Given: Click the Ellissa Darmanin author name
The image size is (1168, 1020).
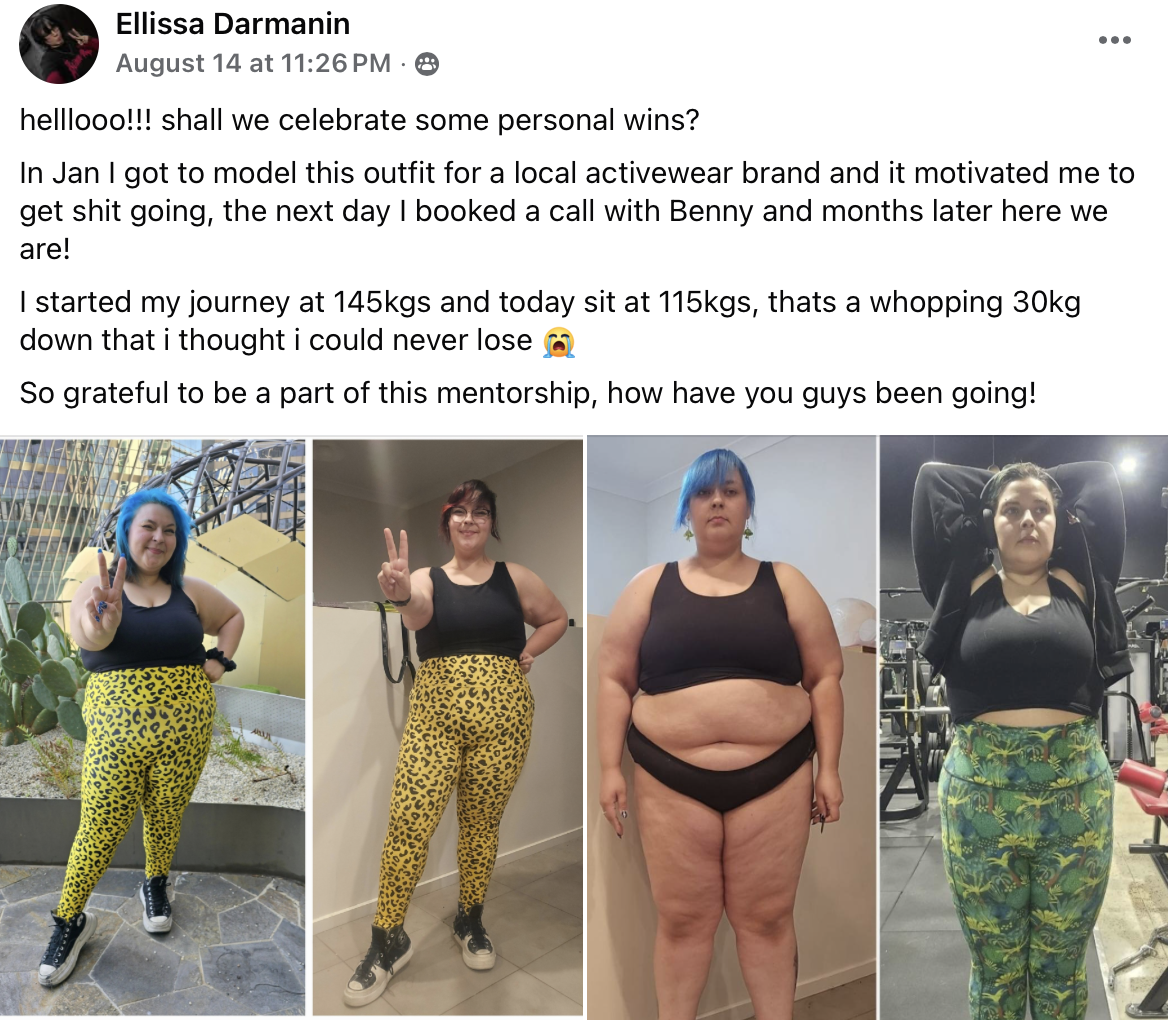Looking at the screenshot, I should (232, 24).
